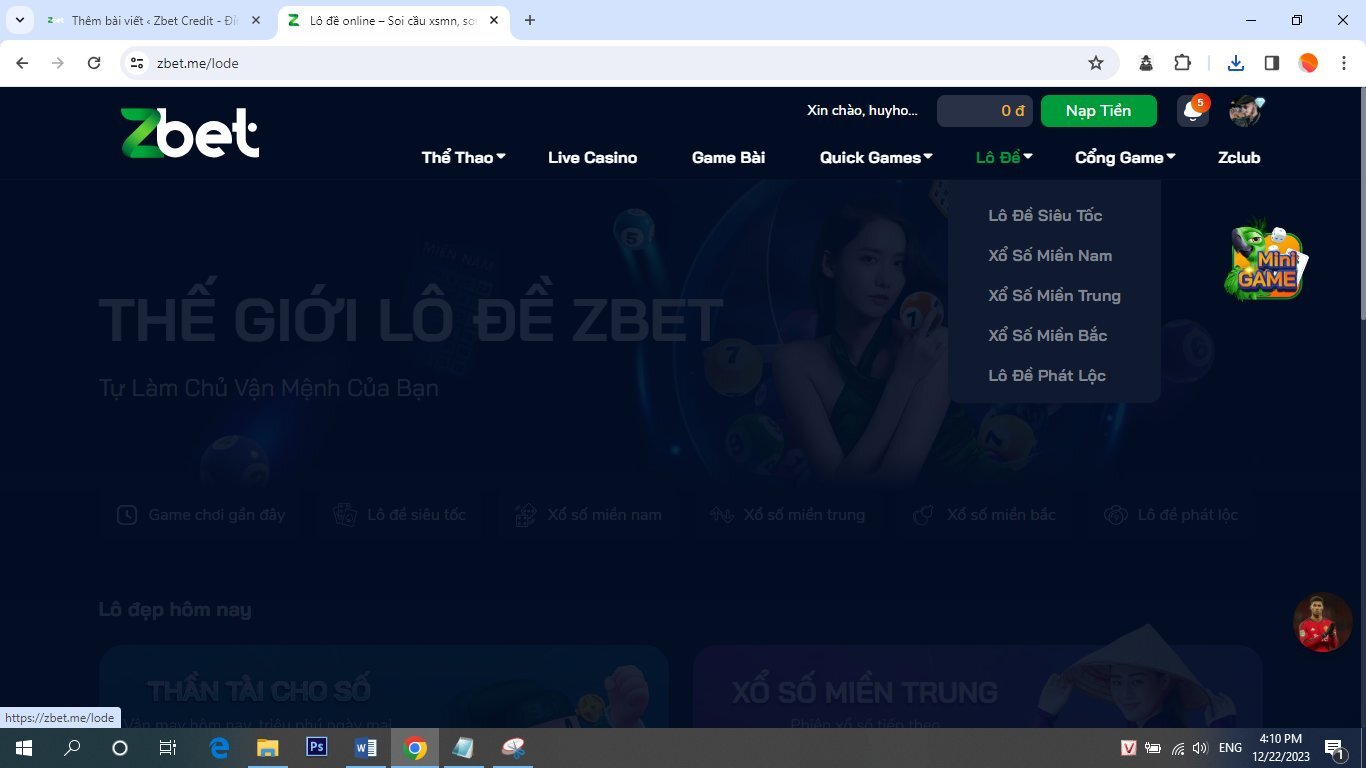This screenshot has height=768, width=1366.
Task: Toggle Chrome side panel icon
Action: pyautogui.click(x=1272, y=63)
